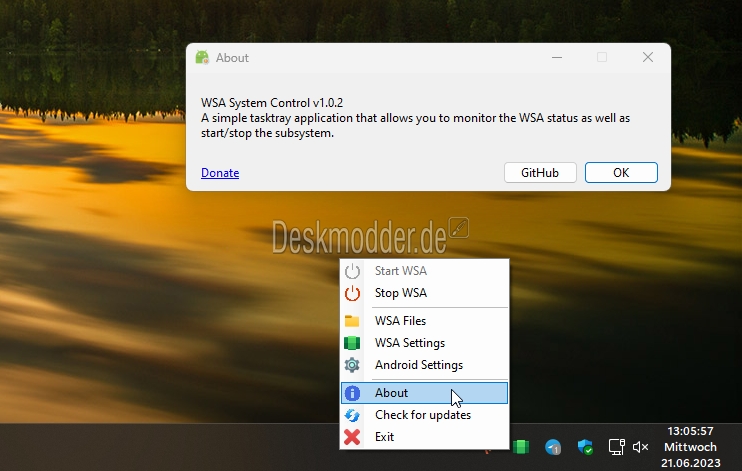Click the yellow WSA Files folder icon
The image size is (742, 471).
[352, 321]
